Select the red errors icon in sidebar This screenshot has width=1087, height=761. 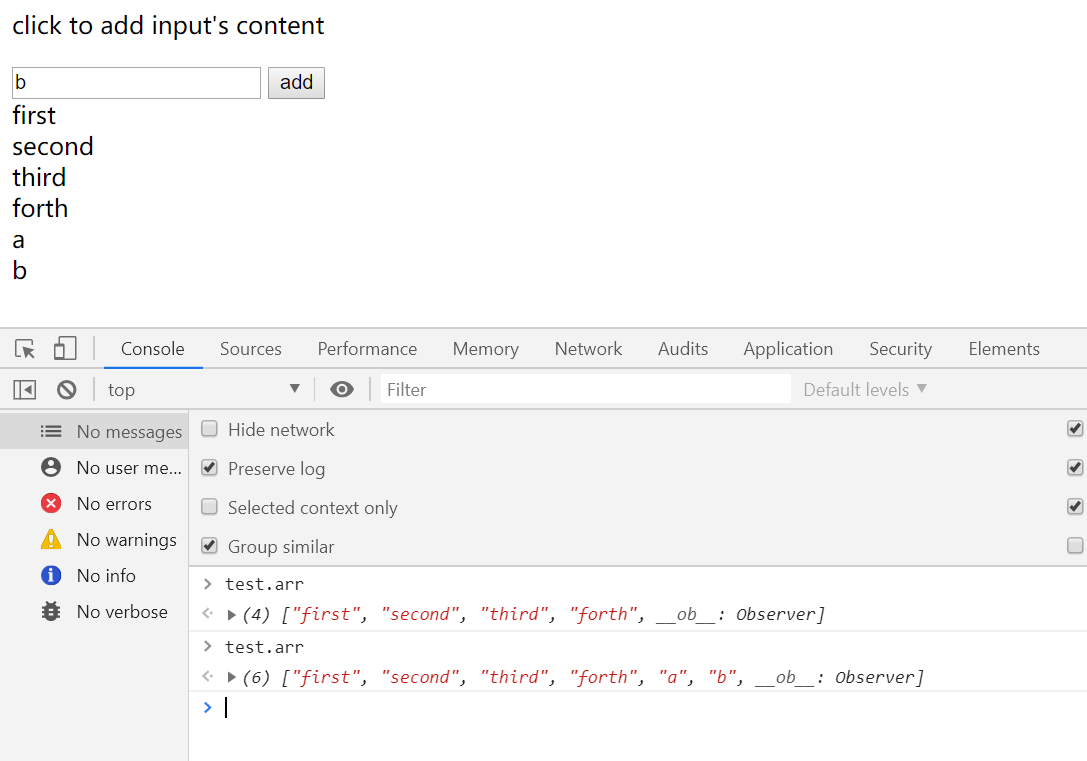click(x=51, y=504)
